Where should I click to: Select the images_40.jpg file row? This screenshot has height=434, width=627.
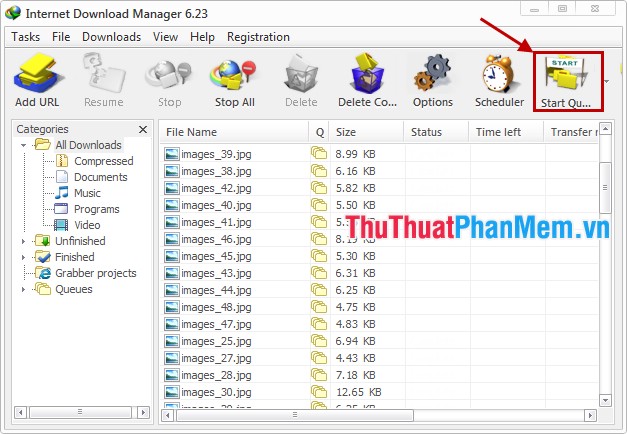tap(379, 205)
